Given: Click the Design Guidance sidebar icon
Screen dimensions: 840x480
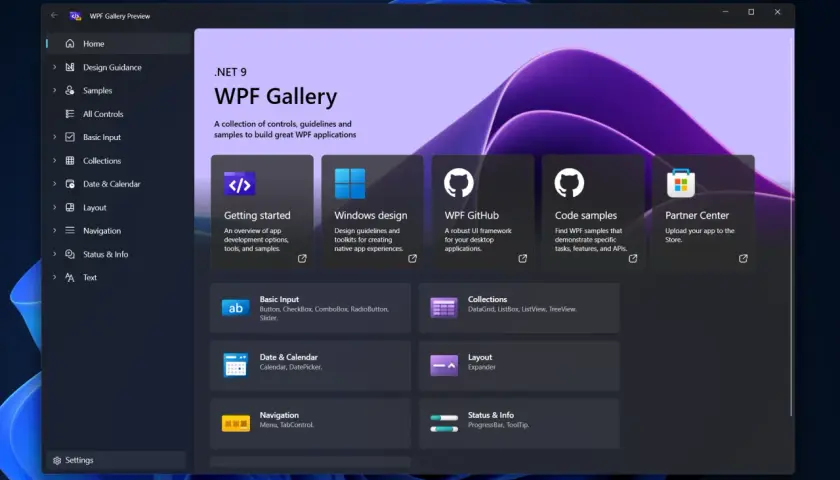Looking at the screenshot, I should (x=70, y=67).
